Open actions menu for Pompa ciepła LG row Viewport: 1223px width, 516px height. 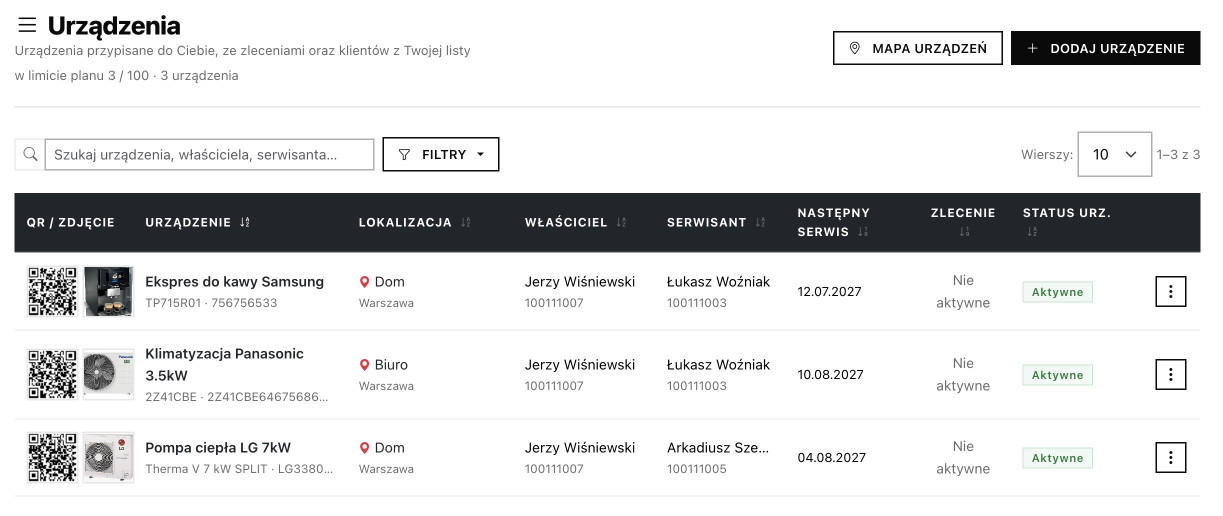1171,458
